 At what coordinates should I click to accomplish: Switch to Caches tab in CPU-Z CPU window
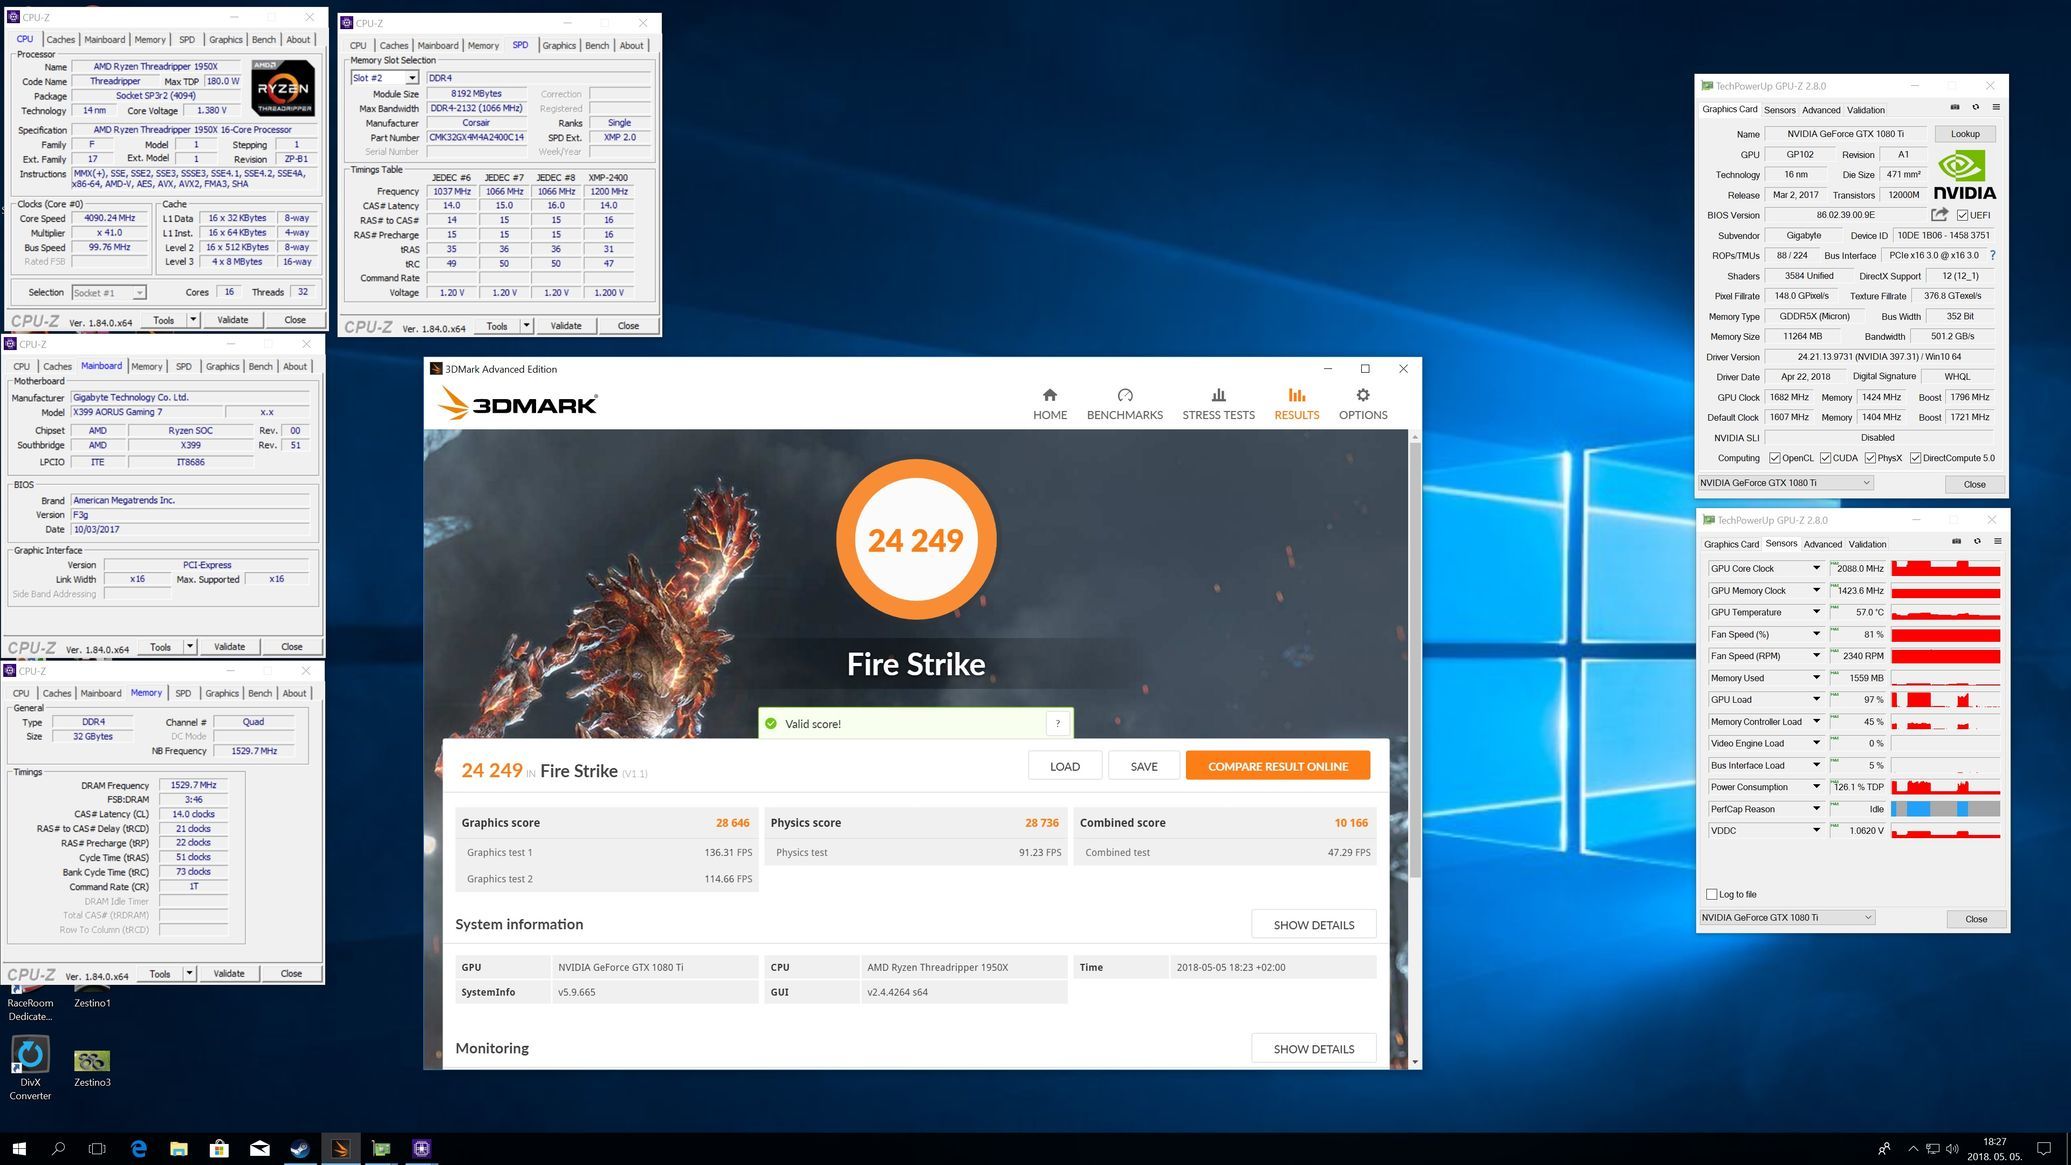(60, 39)
